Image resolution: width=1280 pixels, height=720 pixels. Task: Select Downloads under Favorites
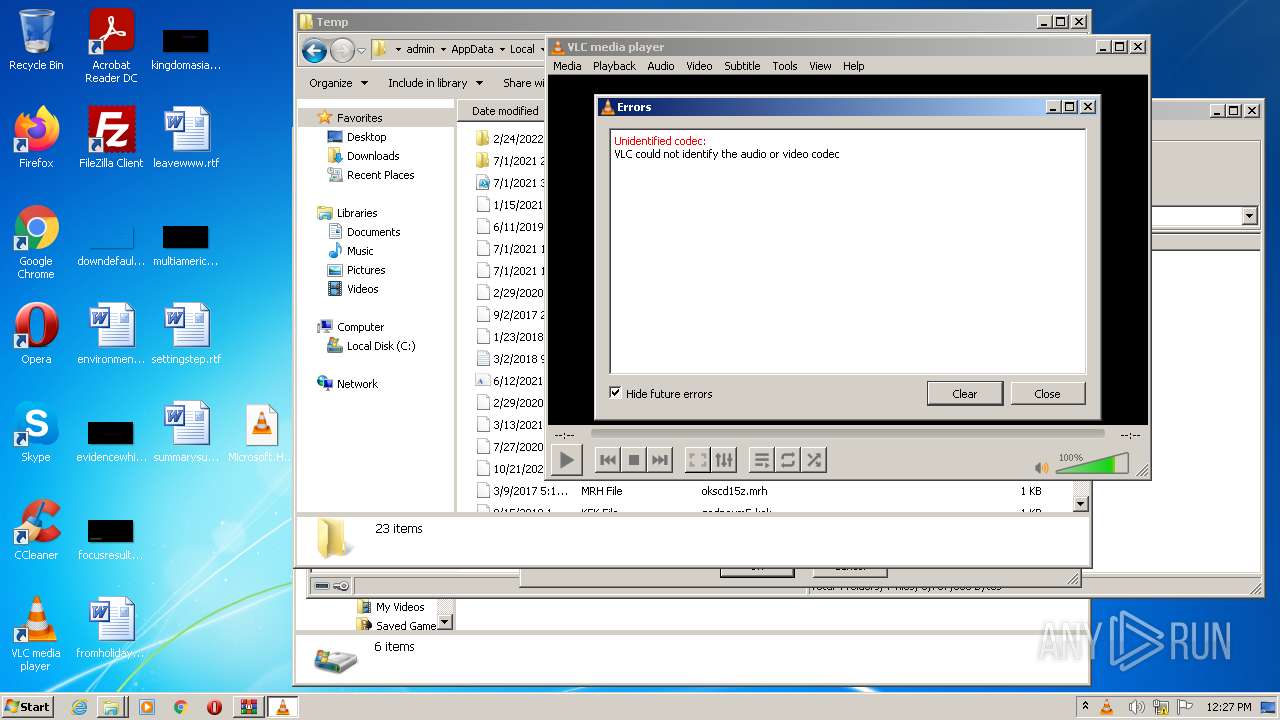373,156
